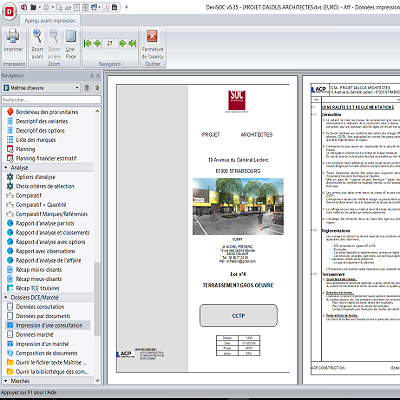The height and width of the screenshot is (400, 400).
Task: Close the Navigateur panel
Action: click(x=98, y=76)
